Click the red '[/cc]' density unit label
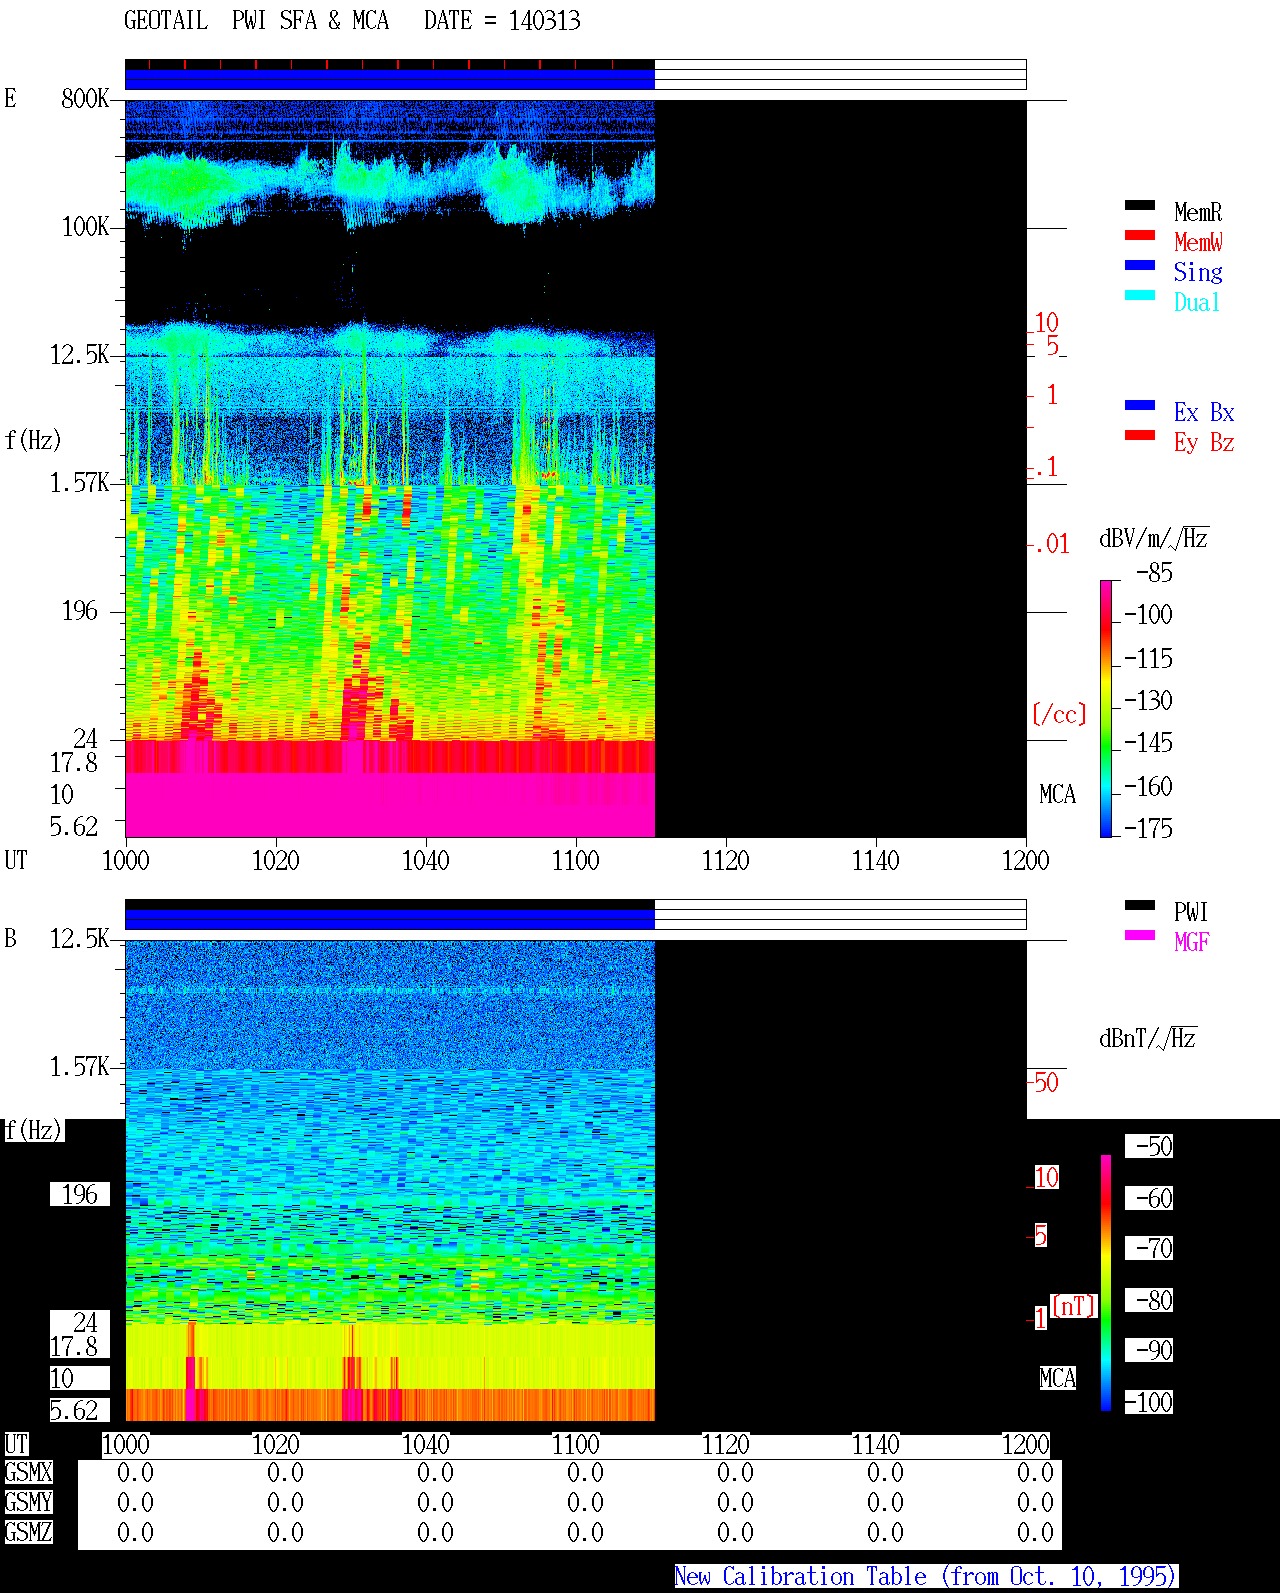Screen dimensions: 1280x1593 [1059, 714]
